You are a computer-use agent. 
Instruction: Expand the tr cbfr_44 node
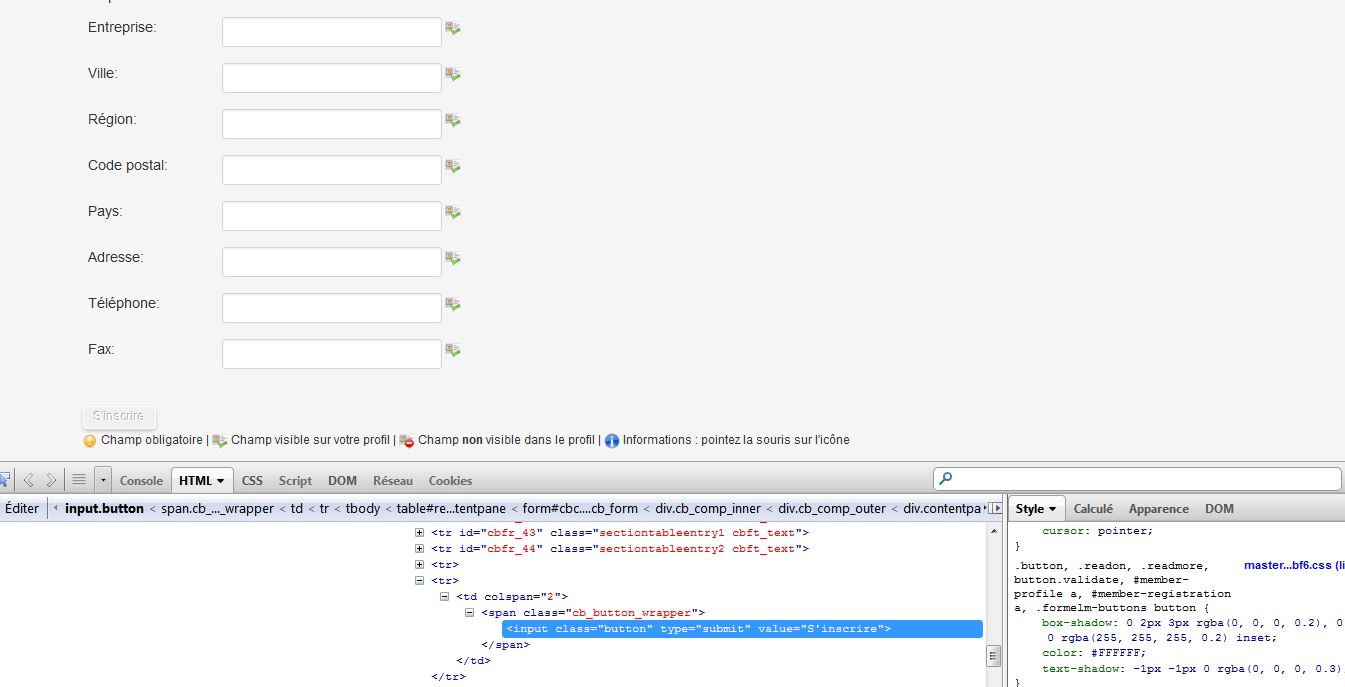tap(420, 549)
